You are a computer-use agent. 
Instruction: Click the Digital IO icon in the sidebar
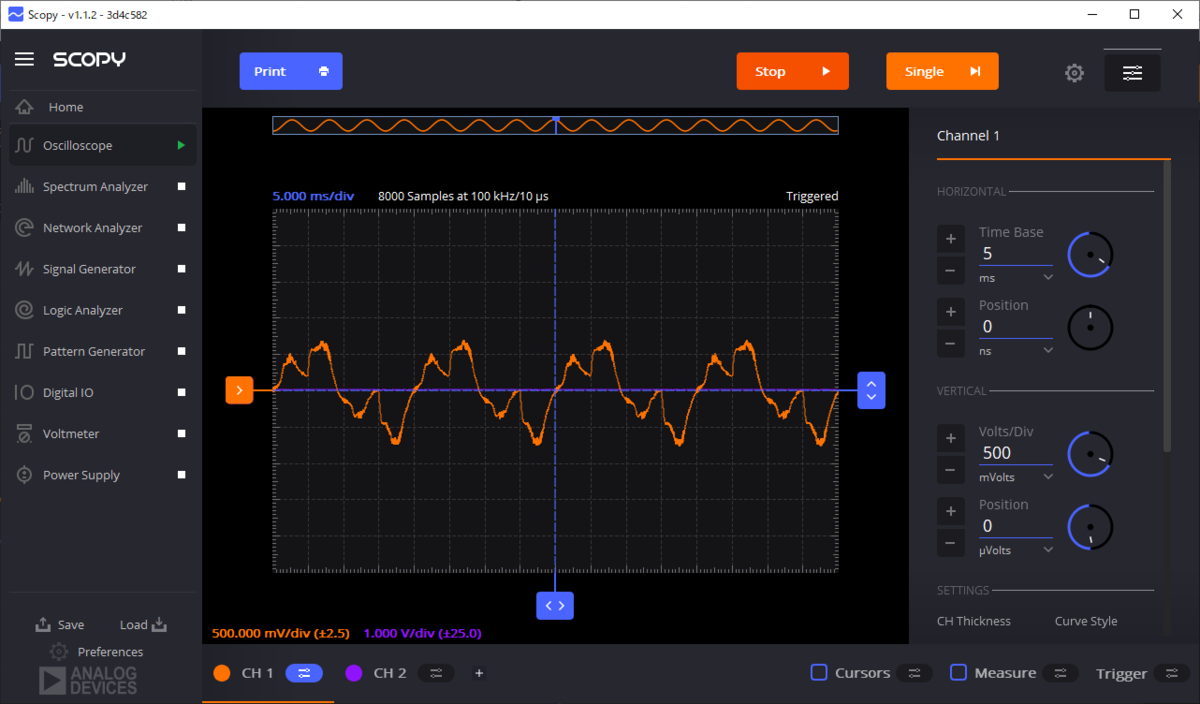pos(25,393)
